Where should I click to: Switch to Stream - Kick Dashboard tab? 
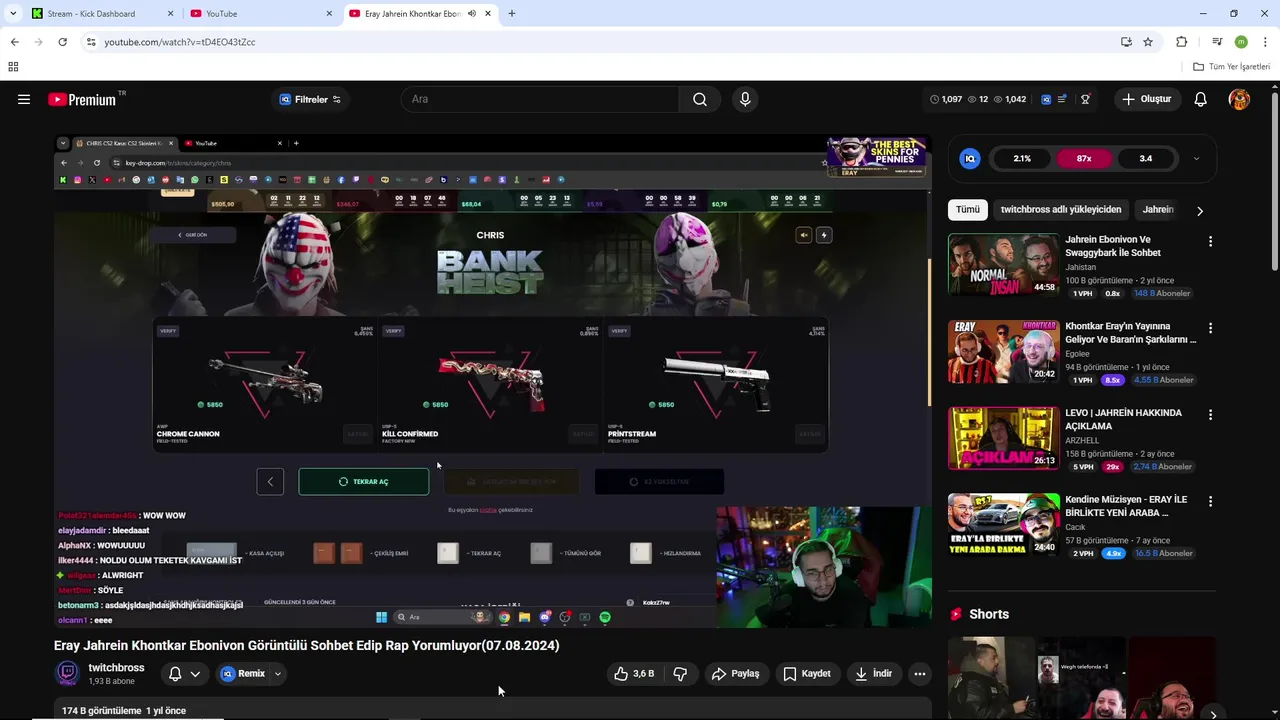click(102, 14)
